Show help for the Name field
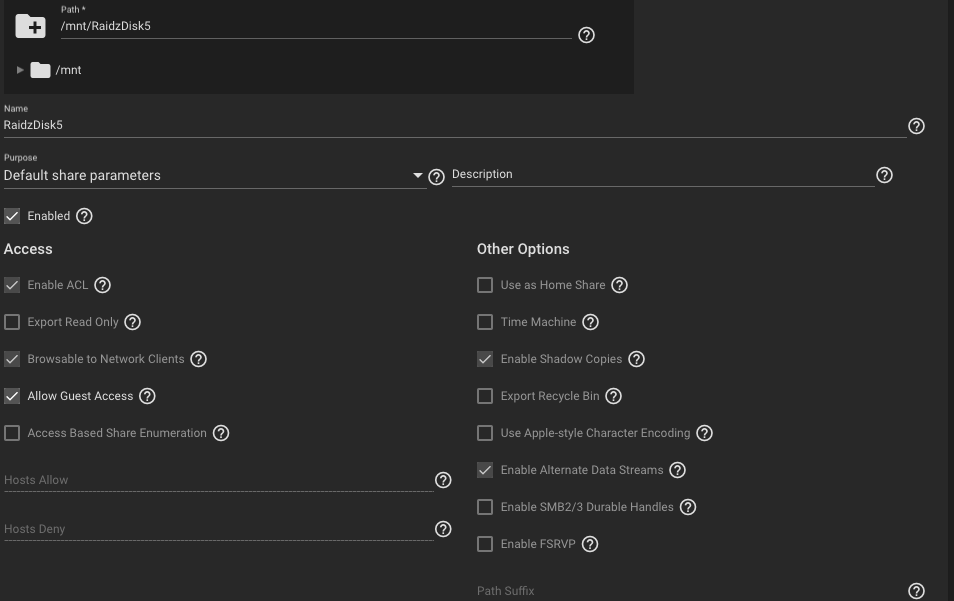Screen dimensions: 954x601 pos(916,126)
